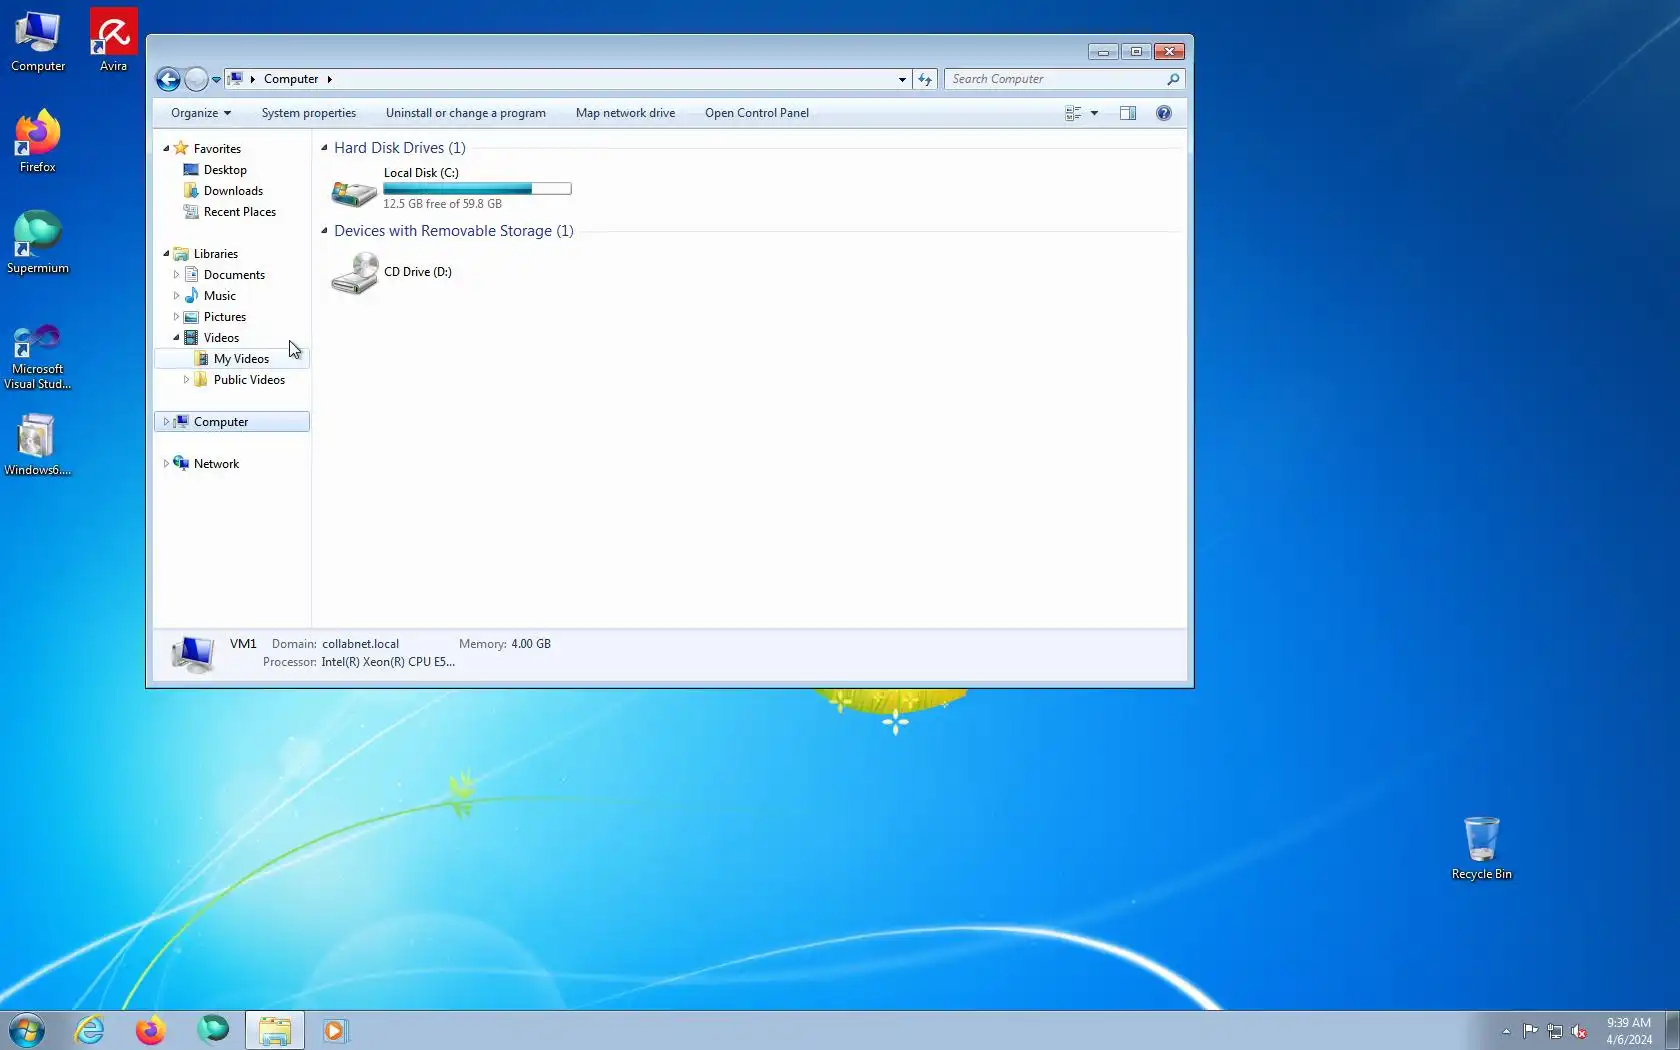This screenshot has height=1050, width=1680.
Task: Click the search magnifier icon
Action: coord(1174,79)
